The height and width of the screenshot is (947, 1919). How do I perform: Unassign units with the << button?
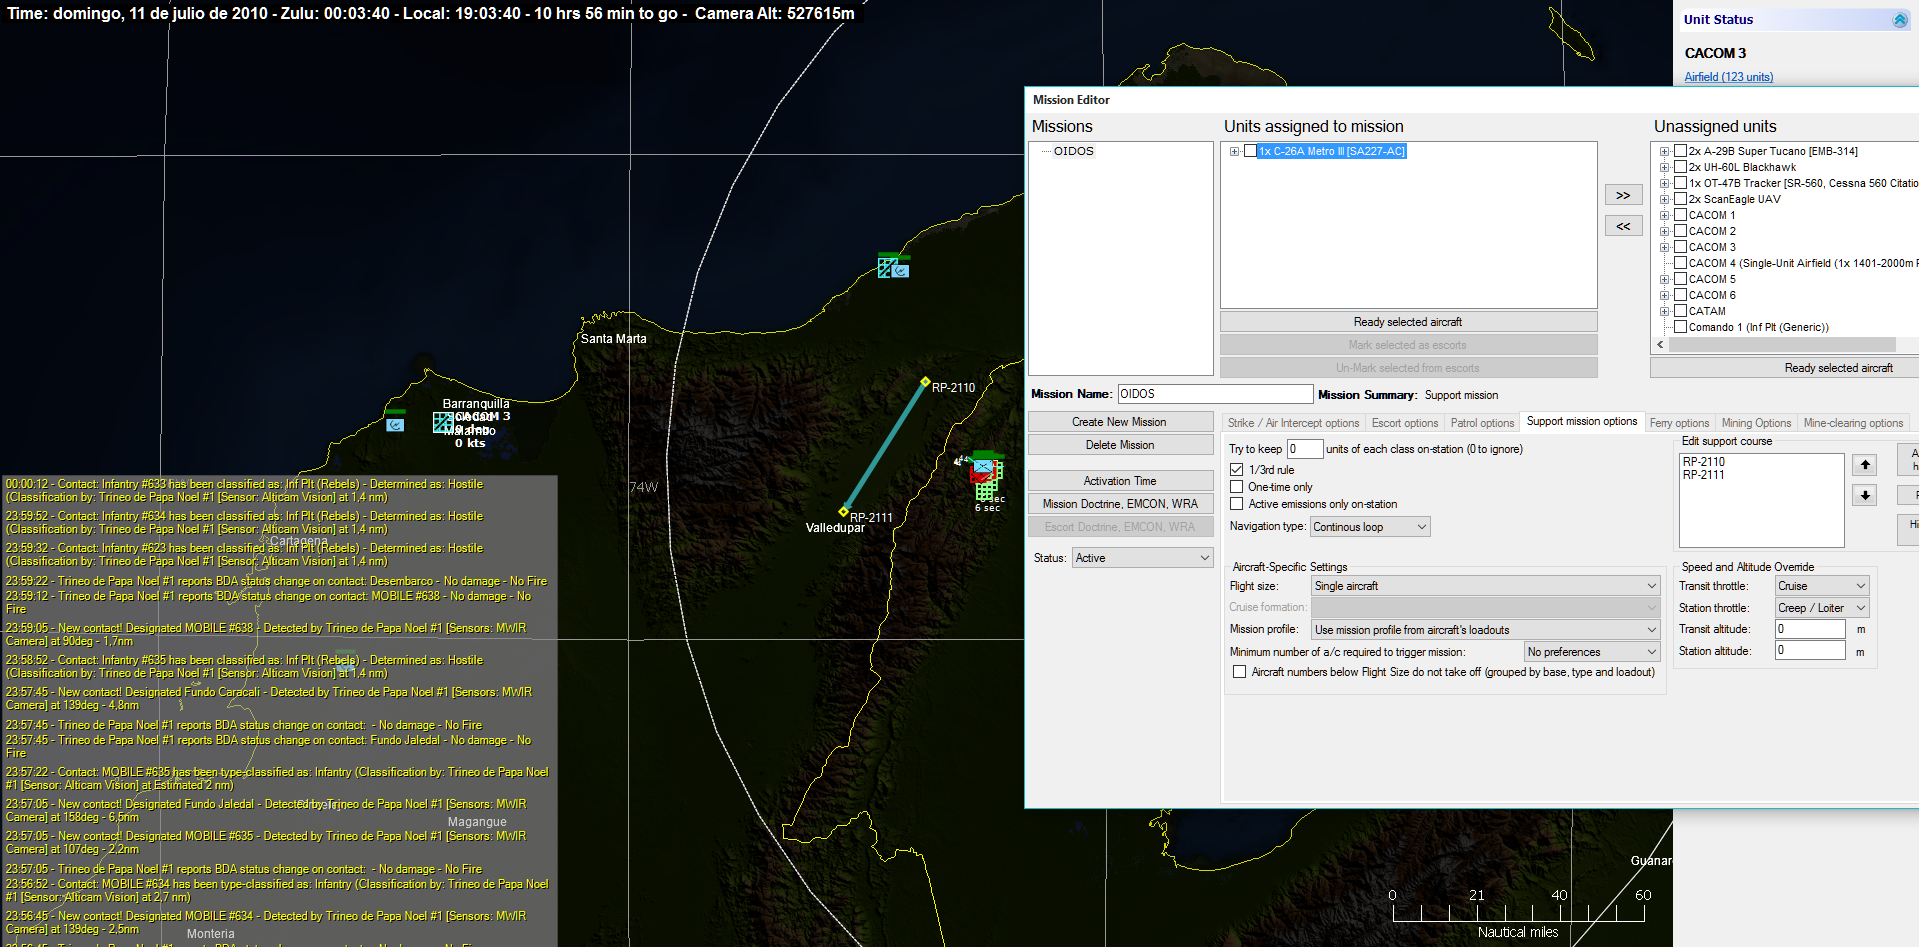pos(1623,226)
